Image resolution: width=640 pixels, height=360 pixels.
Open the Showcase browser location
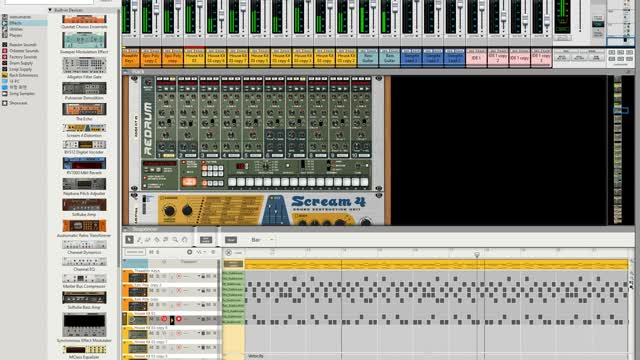(18, 103)
